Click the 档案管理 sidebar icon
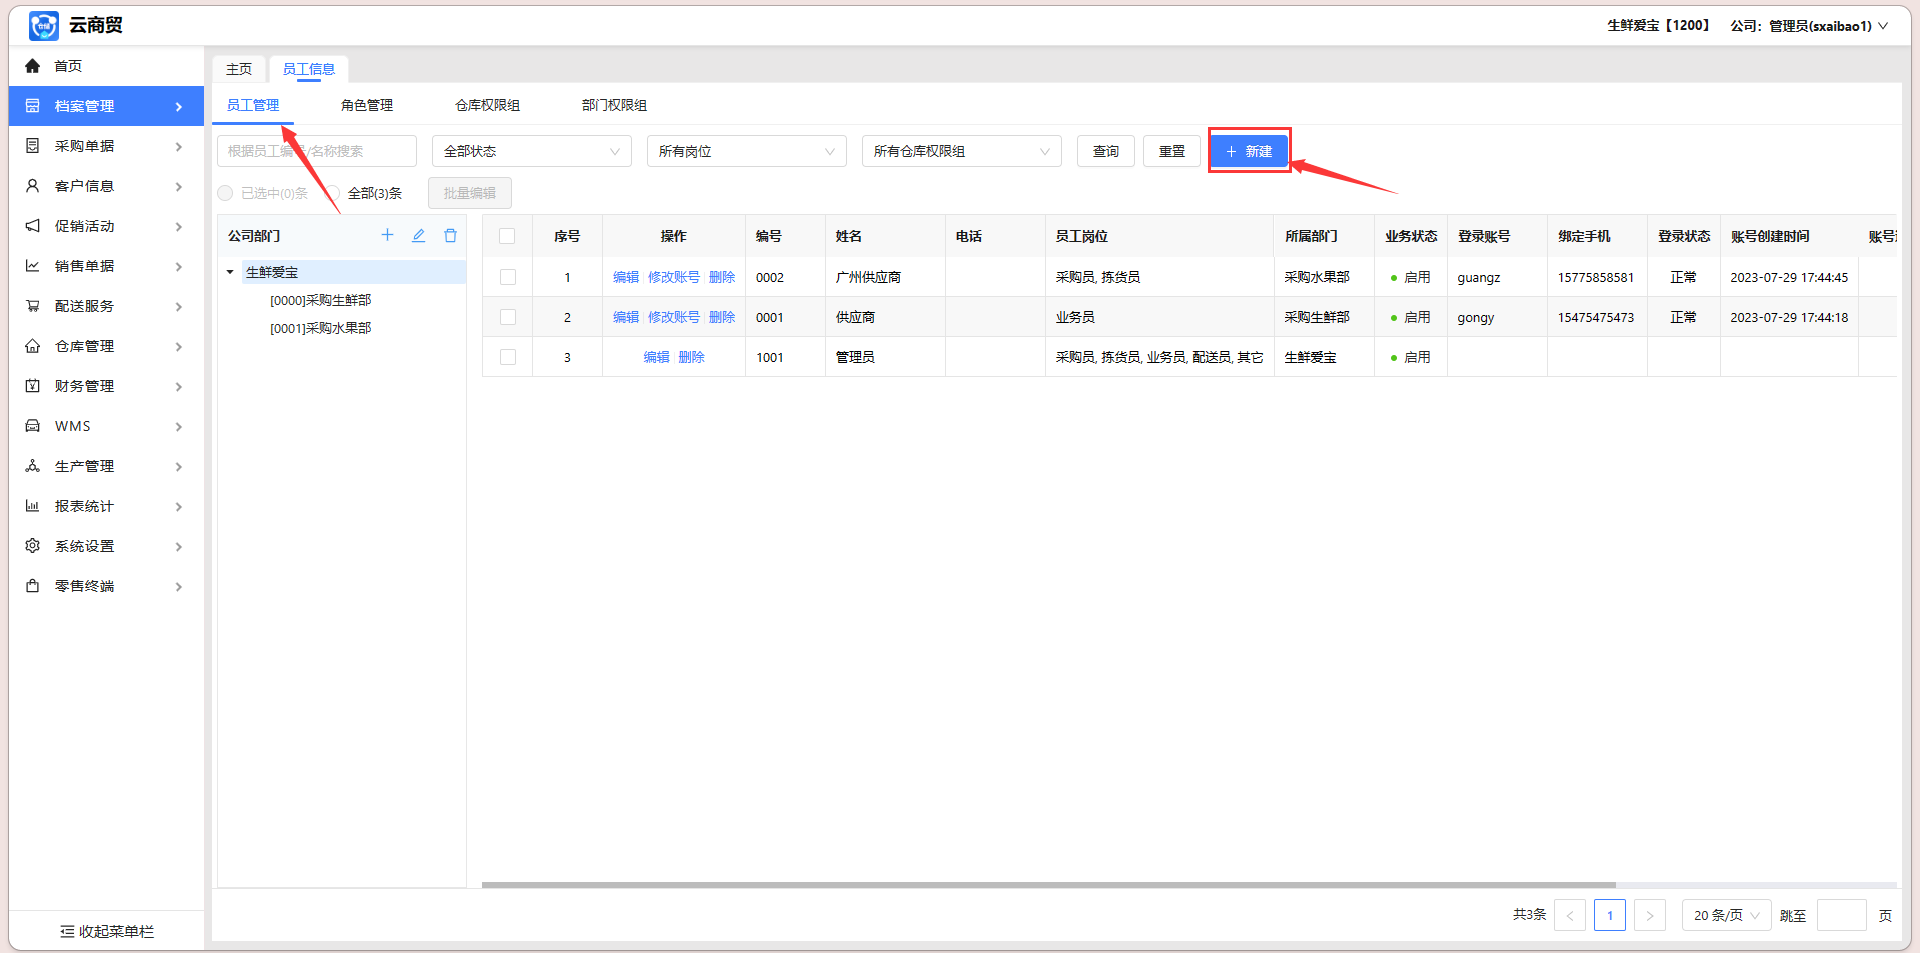The image size is (1920, 953). pos(33,106)
